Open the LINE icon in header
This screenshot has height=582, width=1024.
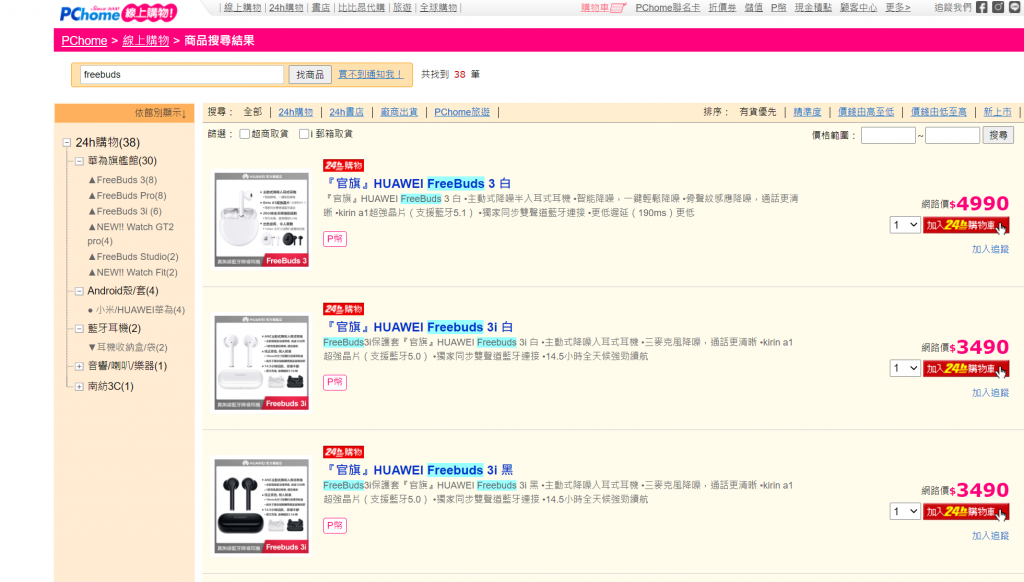1015,7
